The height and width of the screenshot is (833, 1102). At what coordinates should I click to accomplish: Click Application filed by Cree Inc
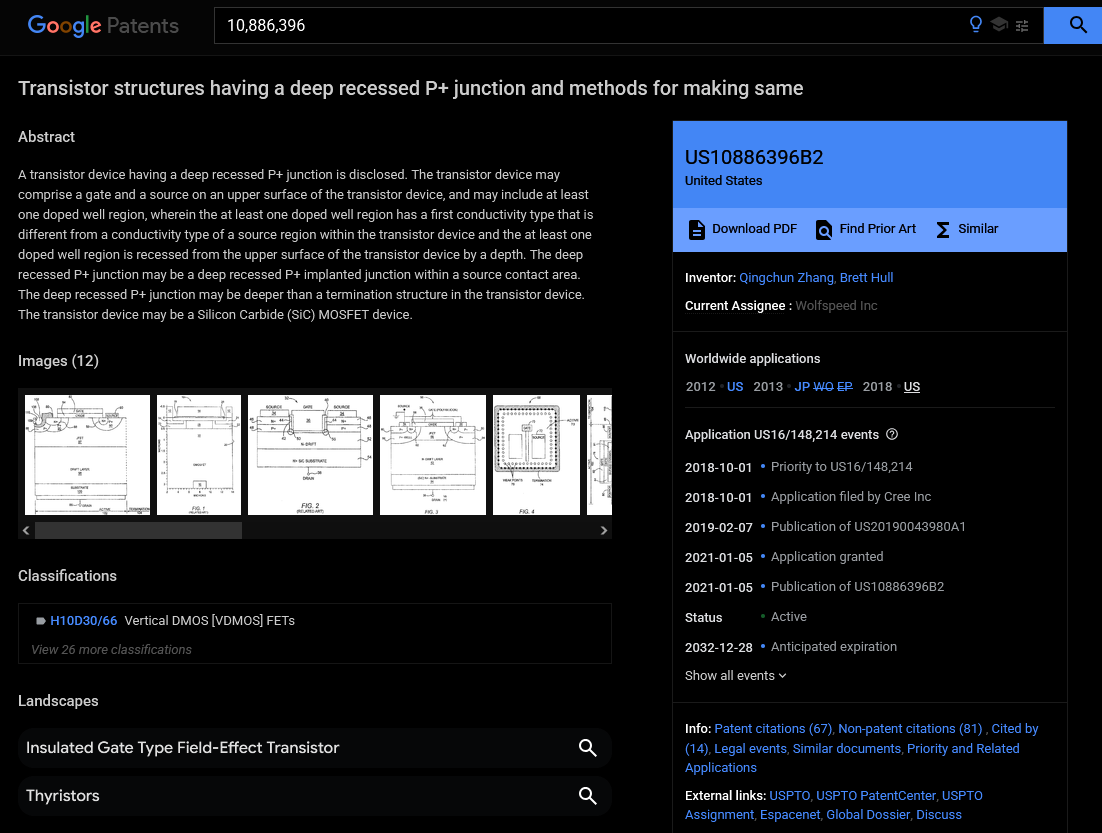pos(850,497)
